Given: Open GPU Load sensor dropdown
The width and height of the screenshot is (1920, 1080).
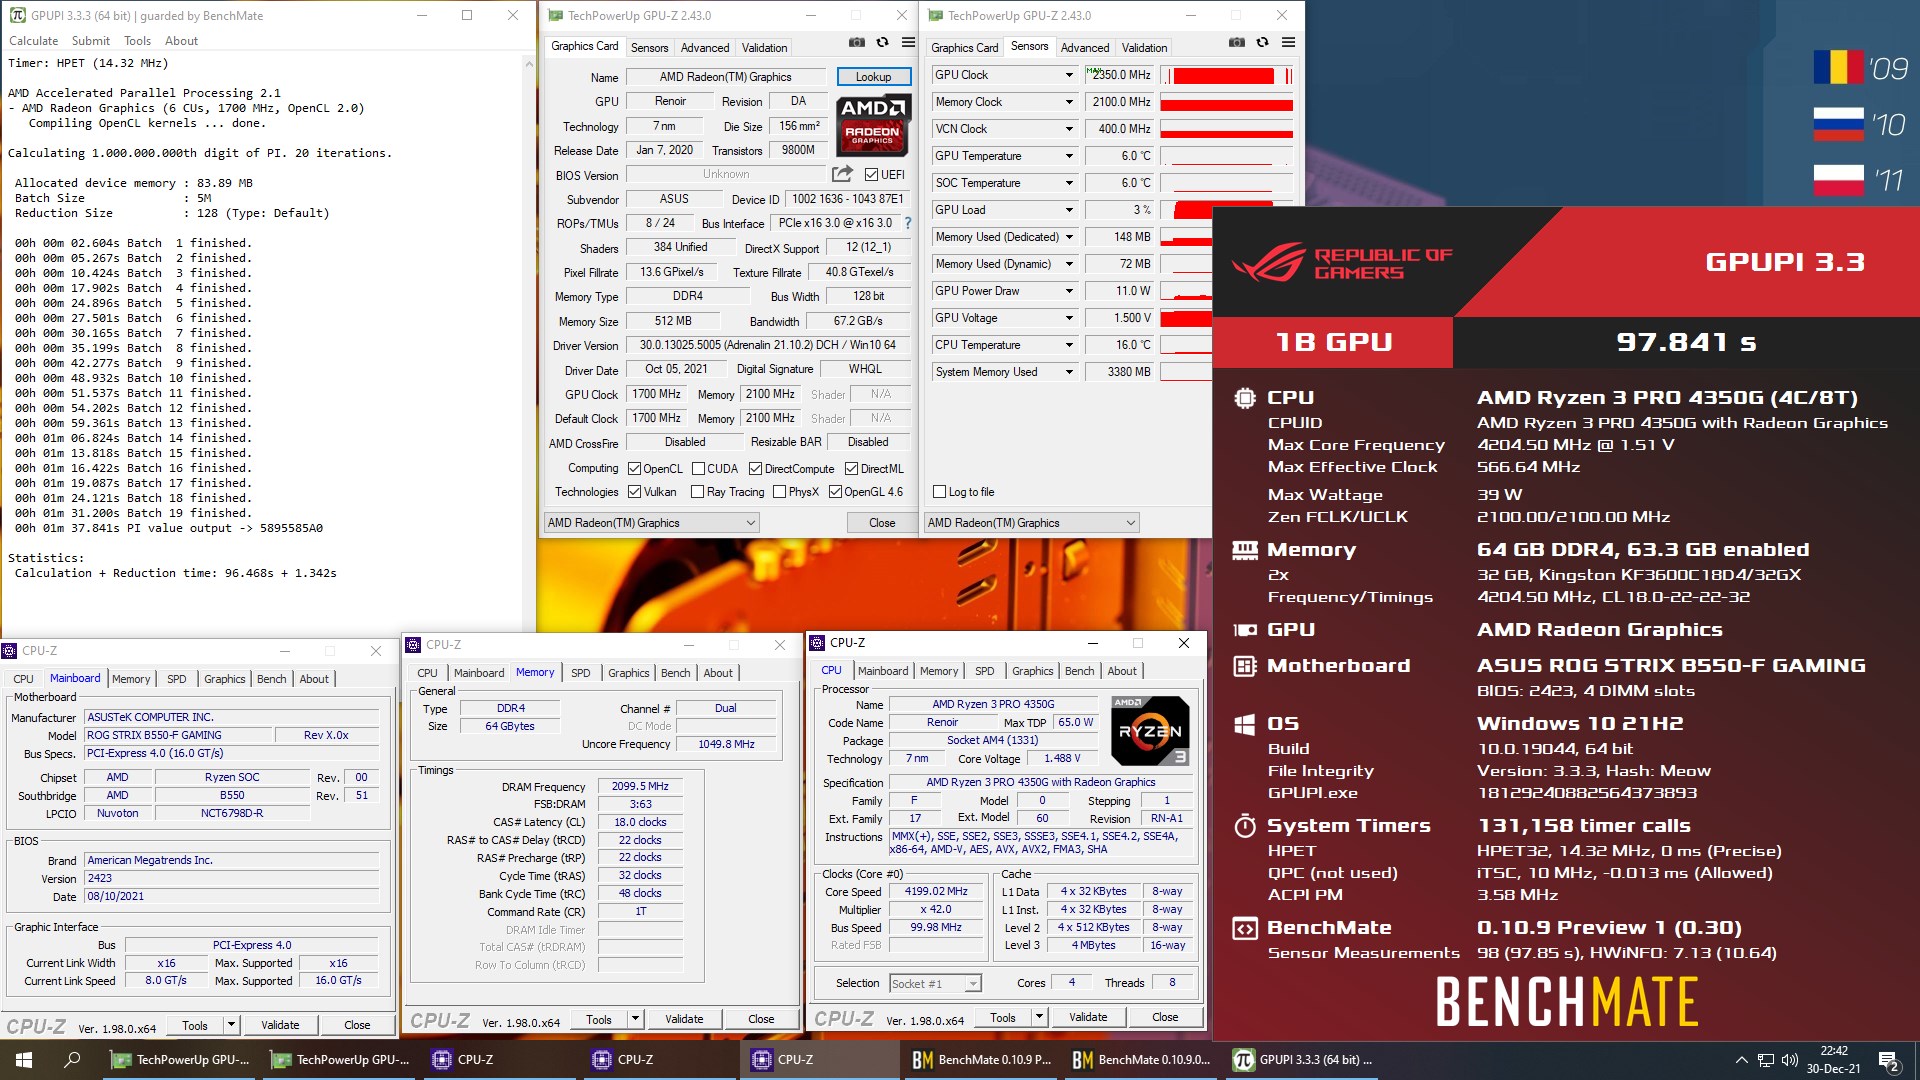Looking at the screenshot, I should (x=1069, y=210).
